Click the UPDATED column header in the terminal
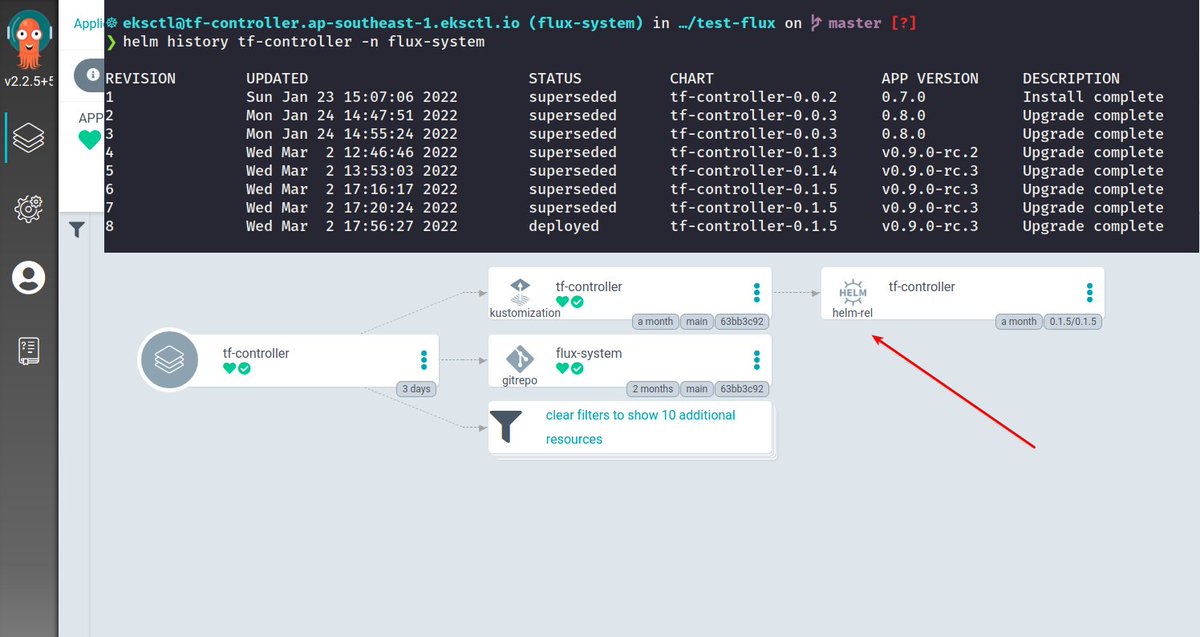This screenshot has height=637, width=1200. click(277, 78)
